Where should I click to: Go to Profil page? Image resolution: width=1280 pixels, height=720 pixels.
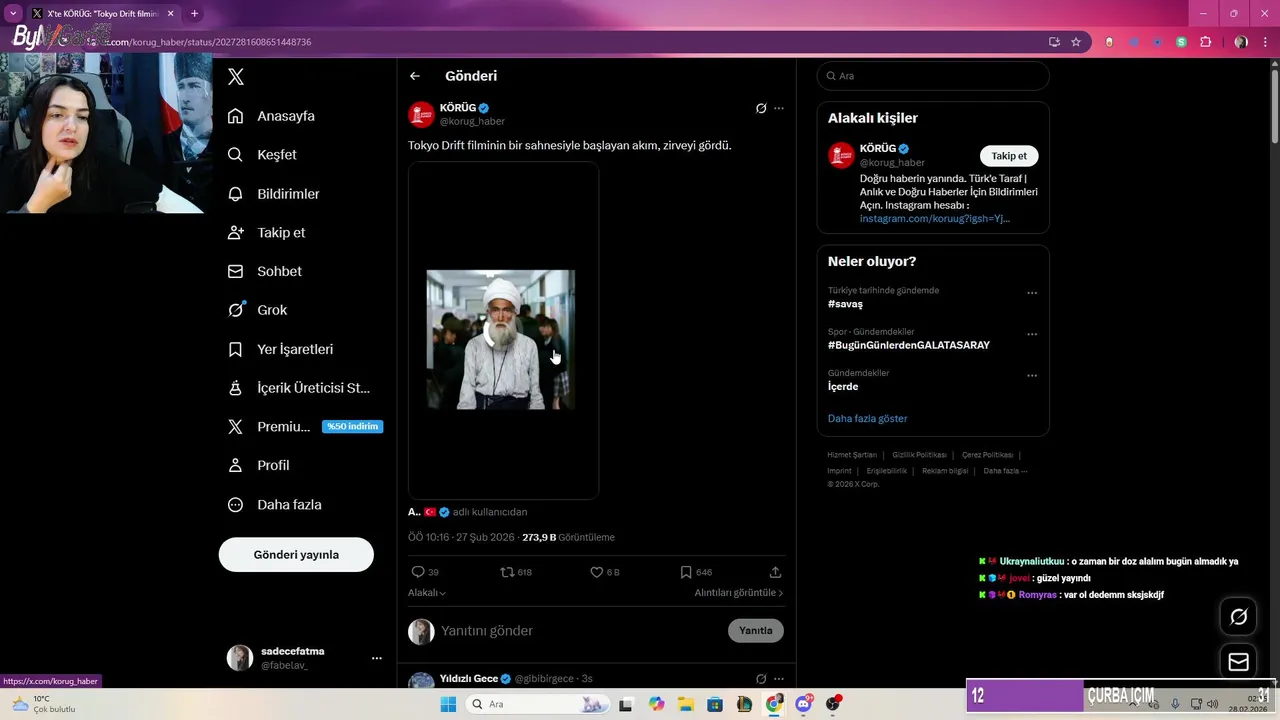pyautogui.click(x=259, y=466)
